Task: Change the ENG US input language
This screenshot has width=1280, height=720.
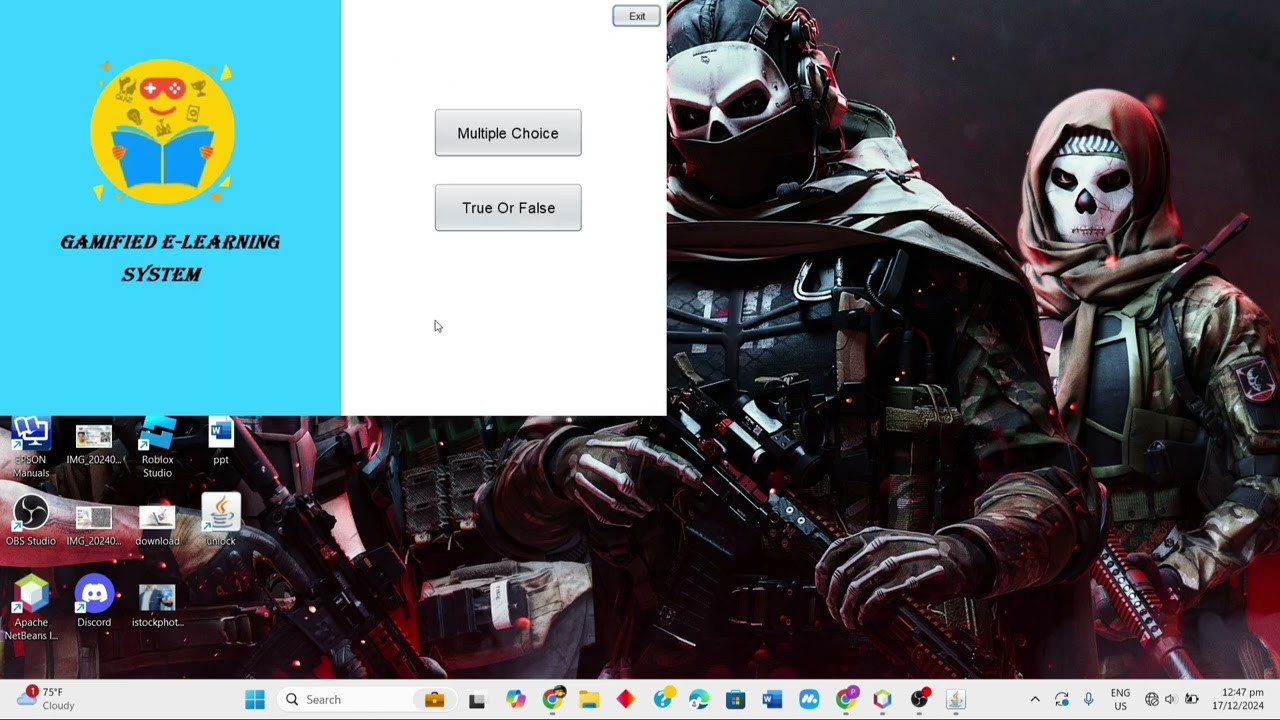Action: [1120, 700]
